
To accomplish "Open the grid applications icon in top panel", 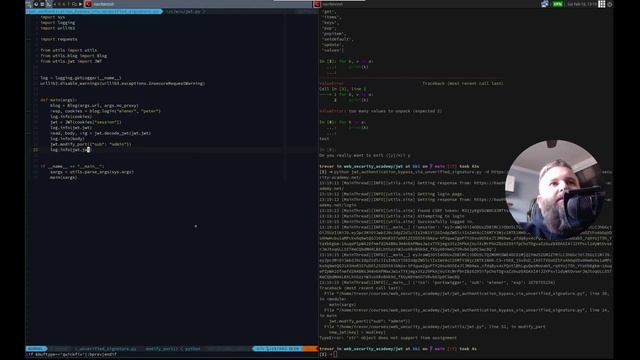I will 602,4.
